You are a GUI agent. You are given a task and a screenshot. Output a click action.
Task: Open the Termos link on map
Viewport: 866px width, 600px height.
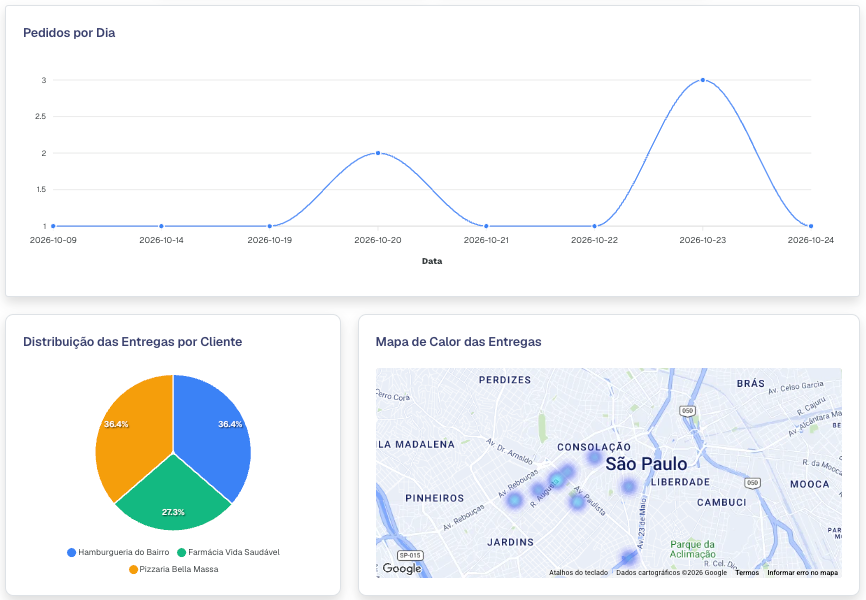[x=747, y=572]
